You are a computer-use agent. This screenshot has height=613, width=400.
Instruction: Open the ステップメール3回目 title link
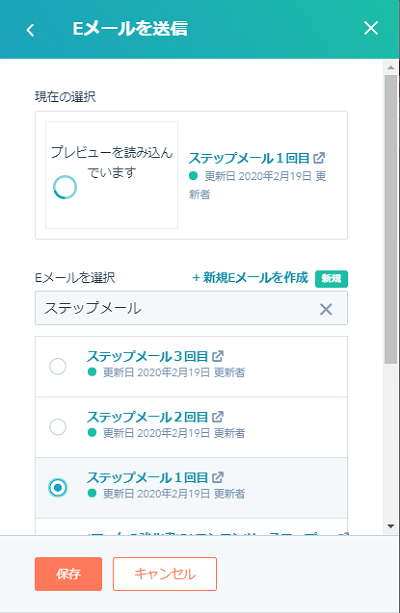coord(147,356)
